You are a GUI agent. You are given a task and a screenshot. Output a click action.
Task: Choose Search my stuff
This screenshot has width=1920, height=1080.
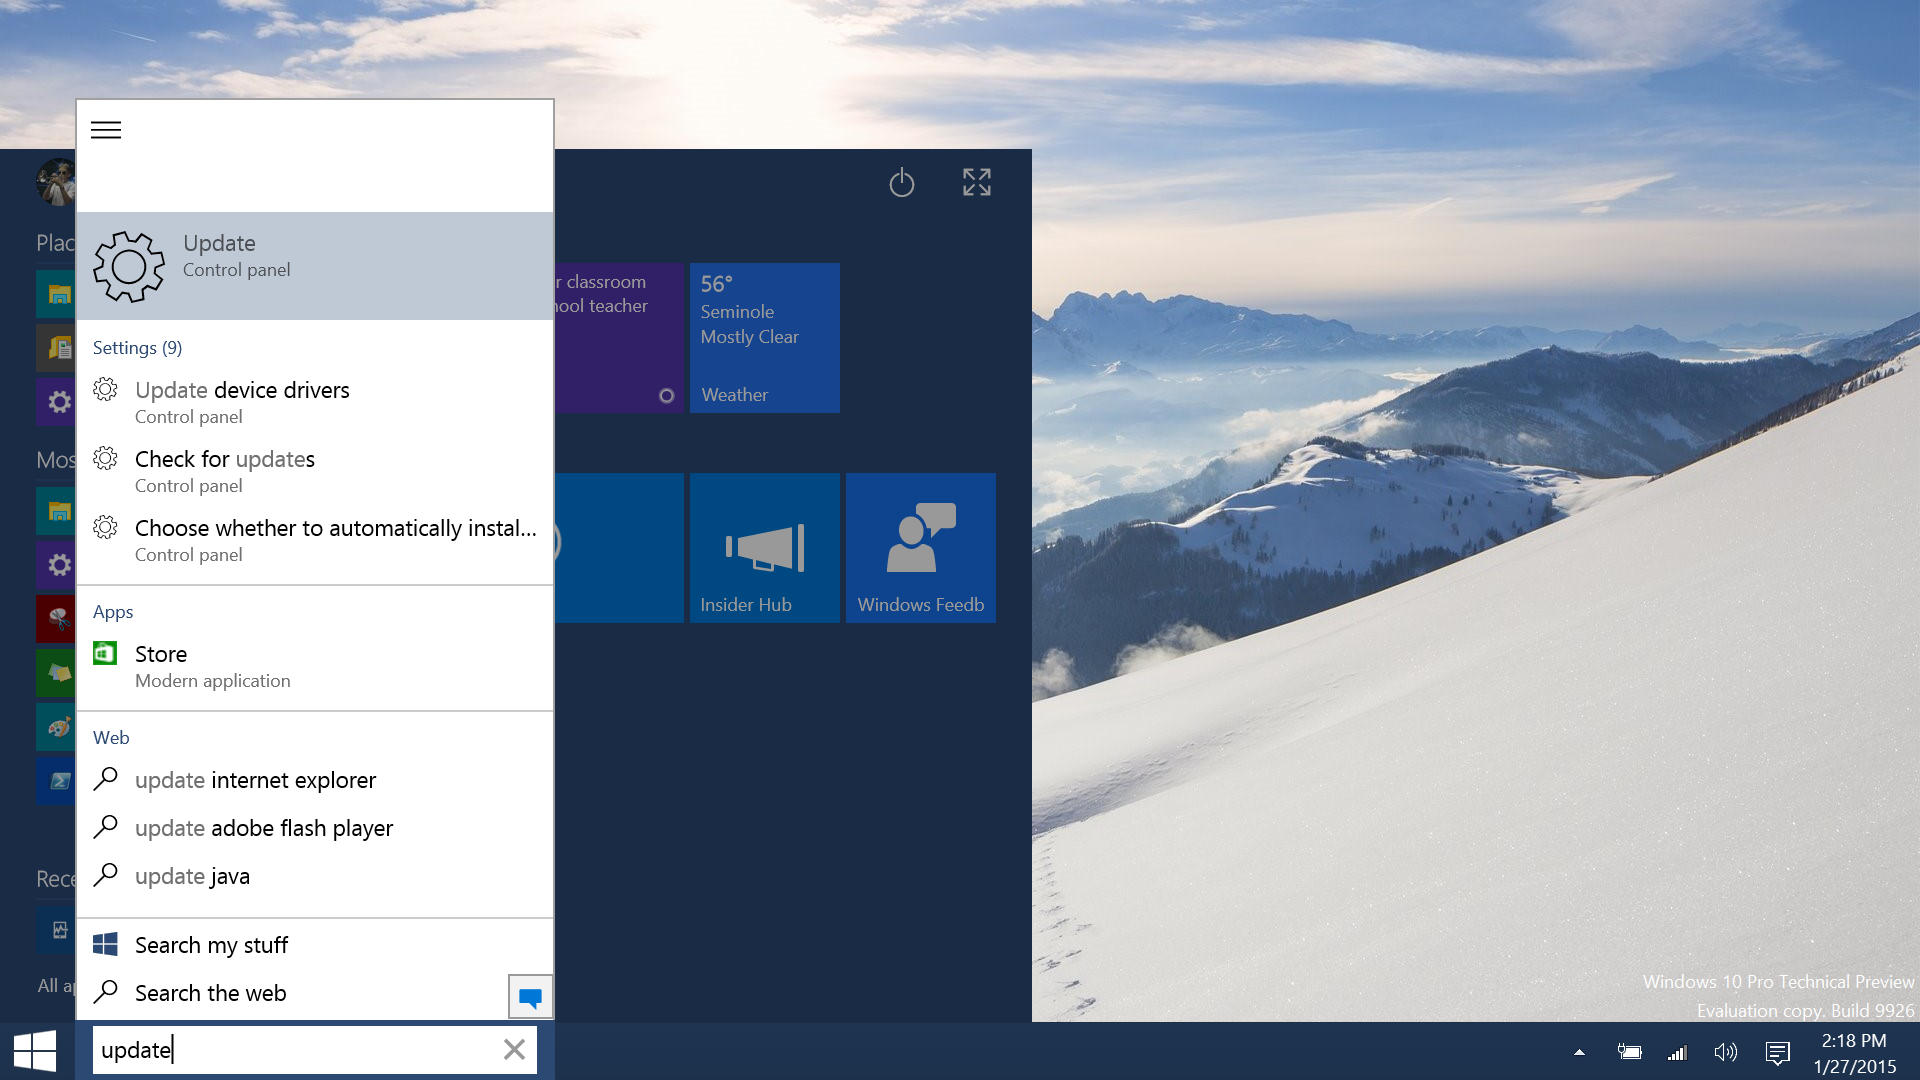pyautogui.click(x=315, y=945)
